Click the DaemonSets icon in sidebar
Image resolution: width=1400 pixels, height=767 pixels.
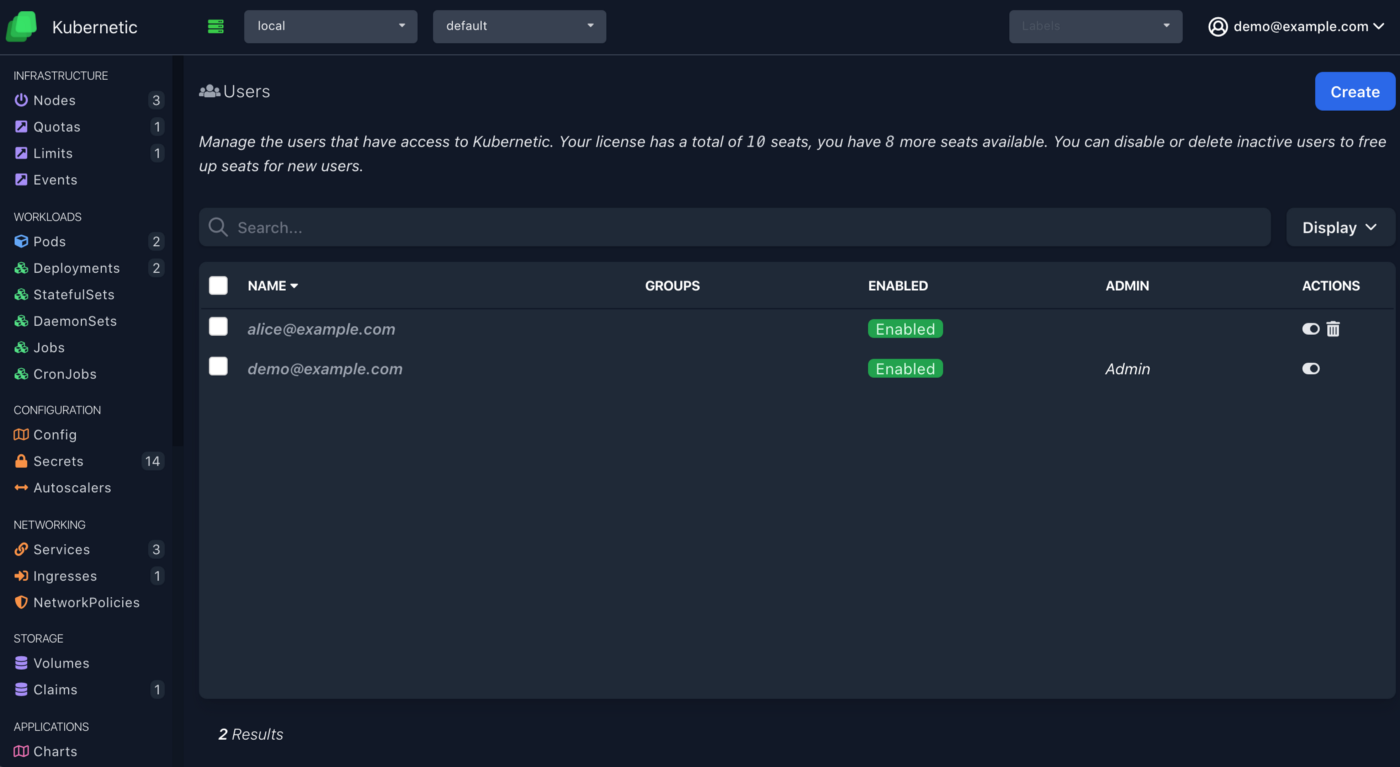(x=21, y=321)
